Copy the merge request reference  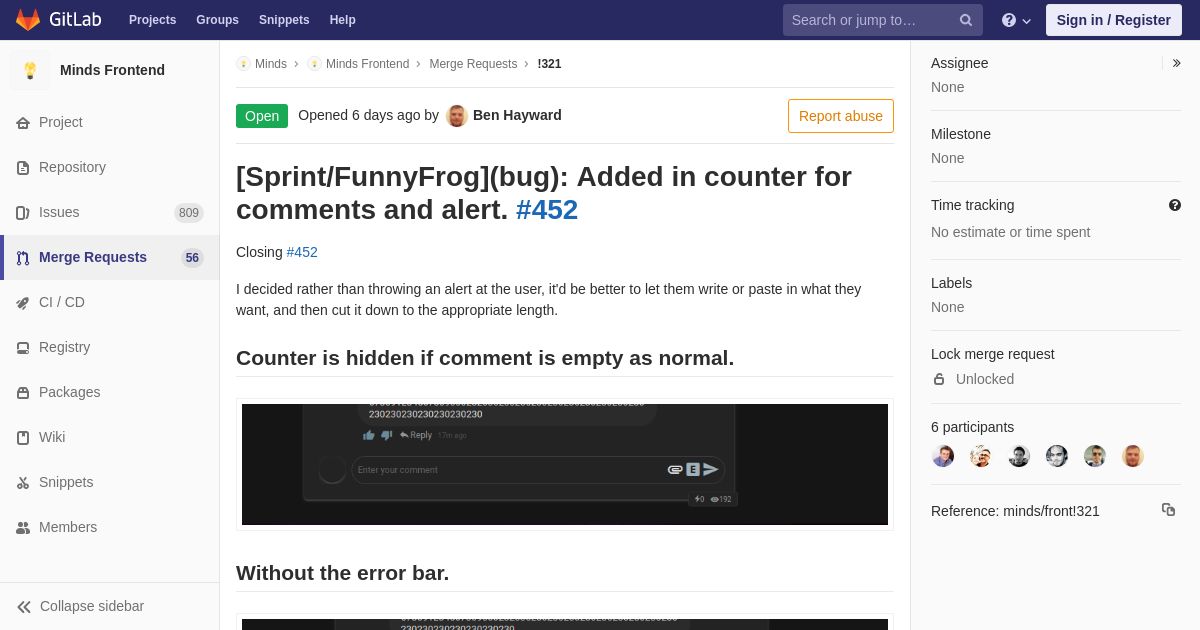click(x=1168, y=510)
